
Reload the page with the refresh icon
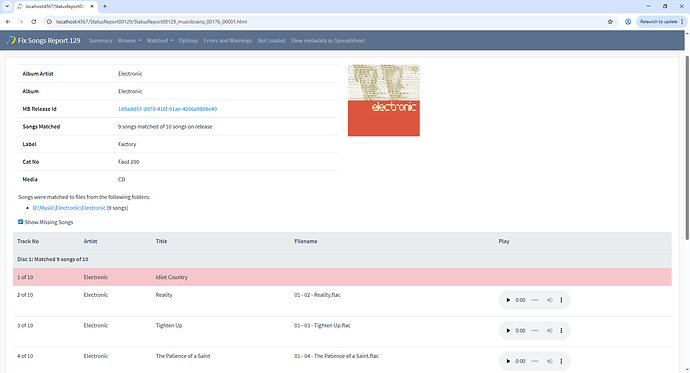pyautogui.click(x=33, y=22)
